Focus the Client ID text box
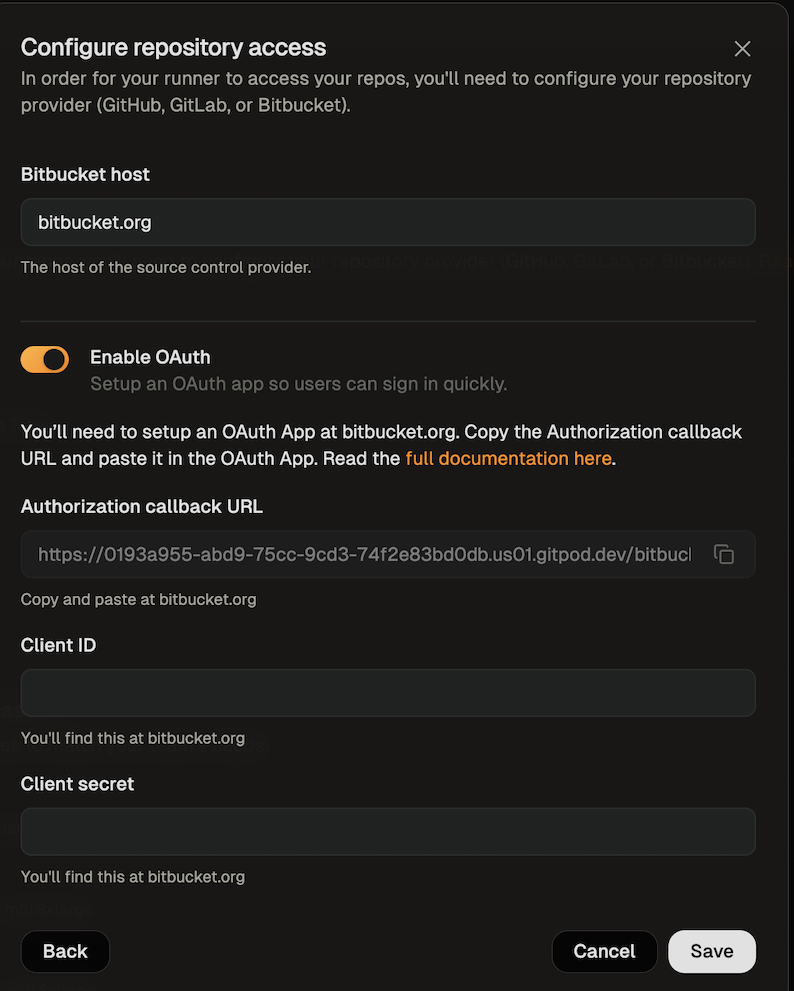 (387, 692)
